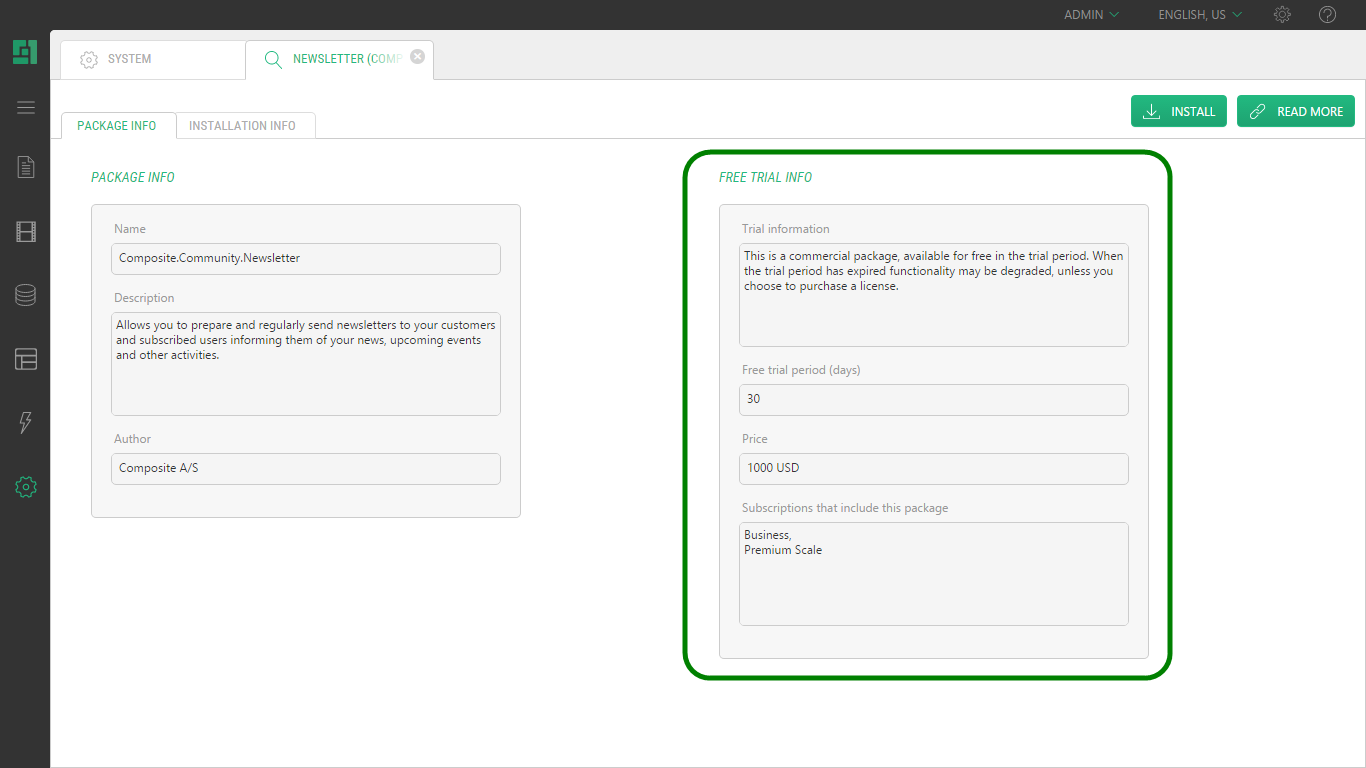
Task: Switch to the SYSTEM tab
Action: [x=152, y=59]
